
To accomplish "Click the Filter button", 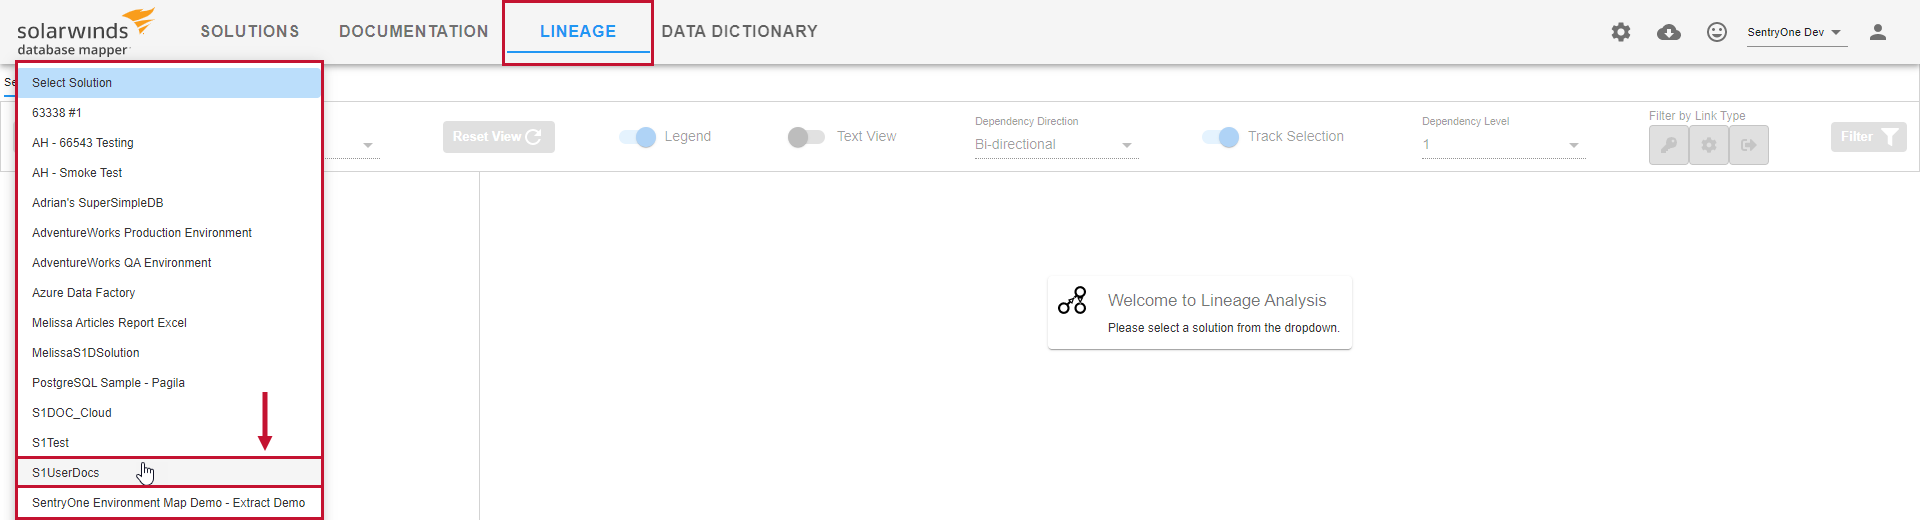I will (1869, 137).
